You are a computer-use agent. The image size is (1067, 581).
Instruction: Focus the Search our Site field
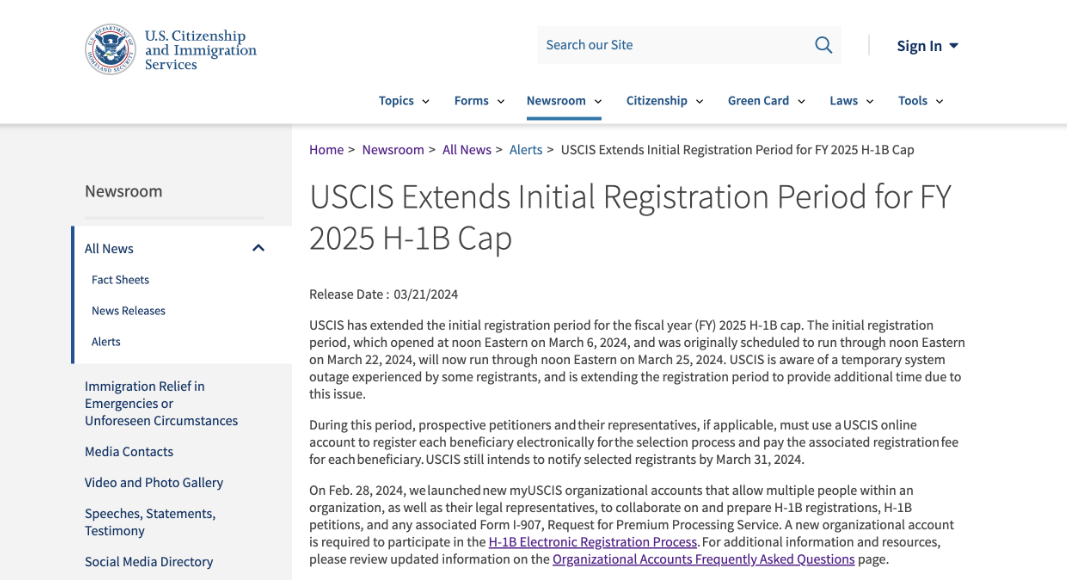coord(689,45)
